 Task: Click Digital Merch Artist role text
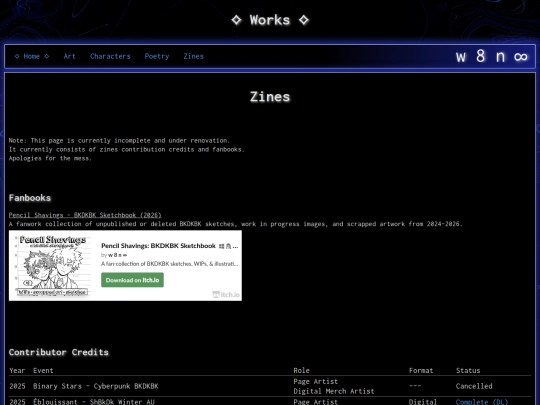tap(334, 391)
